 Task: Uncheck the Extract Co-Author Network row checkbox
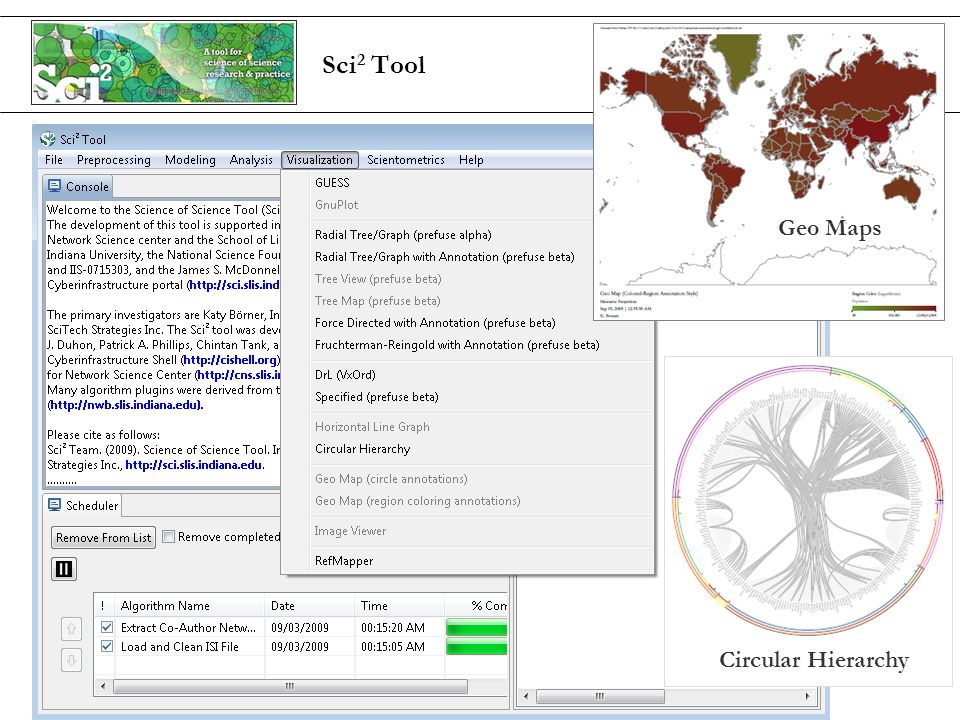pyautogui.click(x=107, y=627)
